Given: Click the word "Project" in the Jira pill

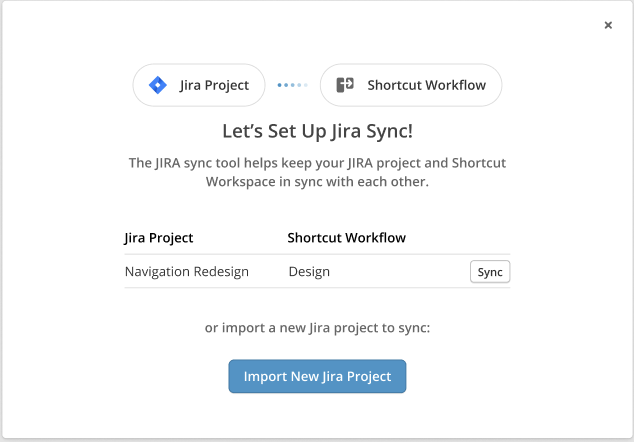Looking at the screenshot, I should coord(227,85).
